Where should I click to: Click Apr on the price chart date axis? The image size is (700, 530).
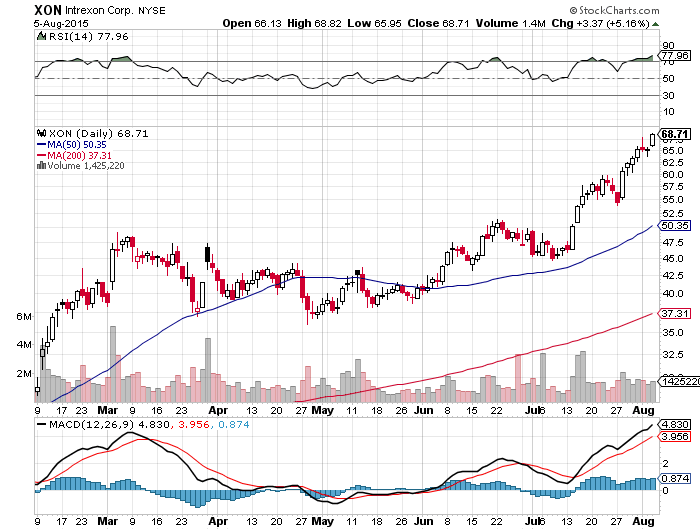(218, 410)
